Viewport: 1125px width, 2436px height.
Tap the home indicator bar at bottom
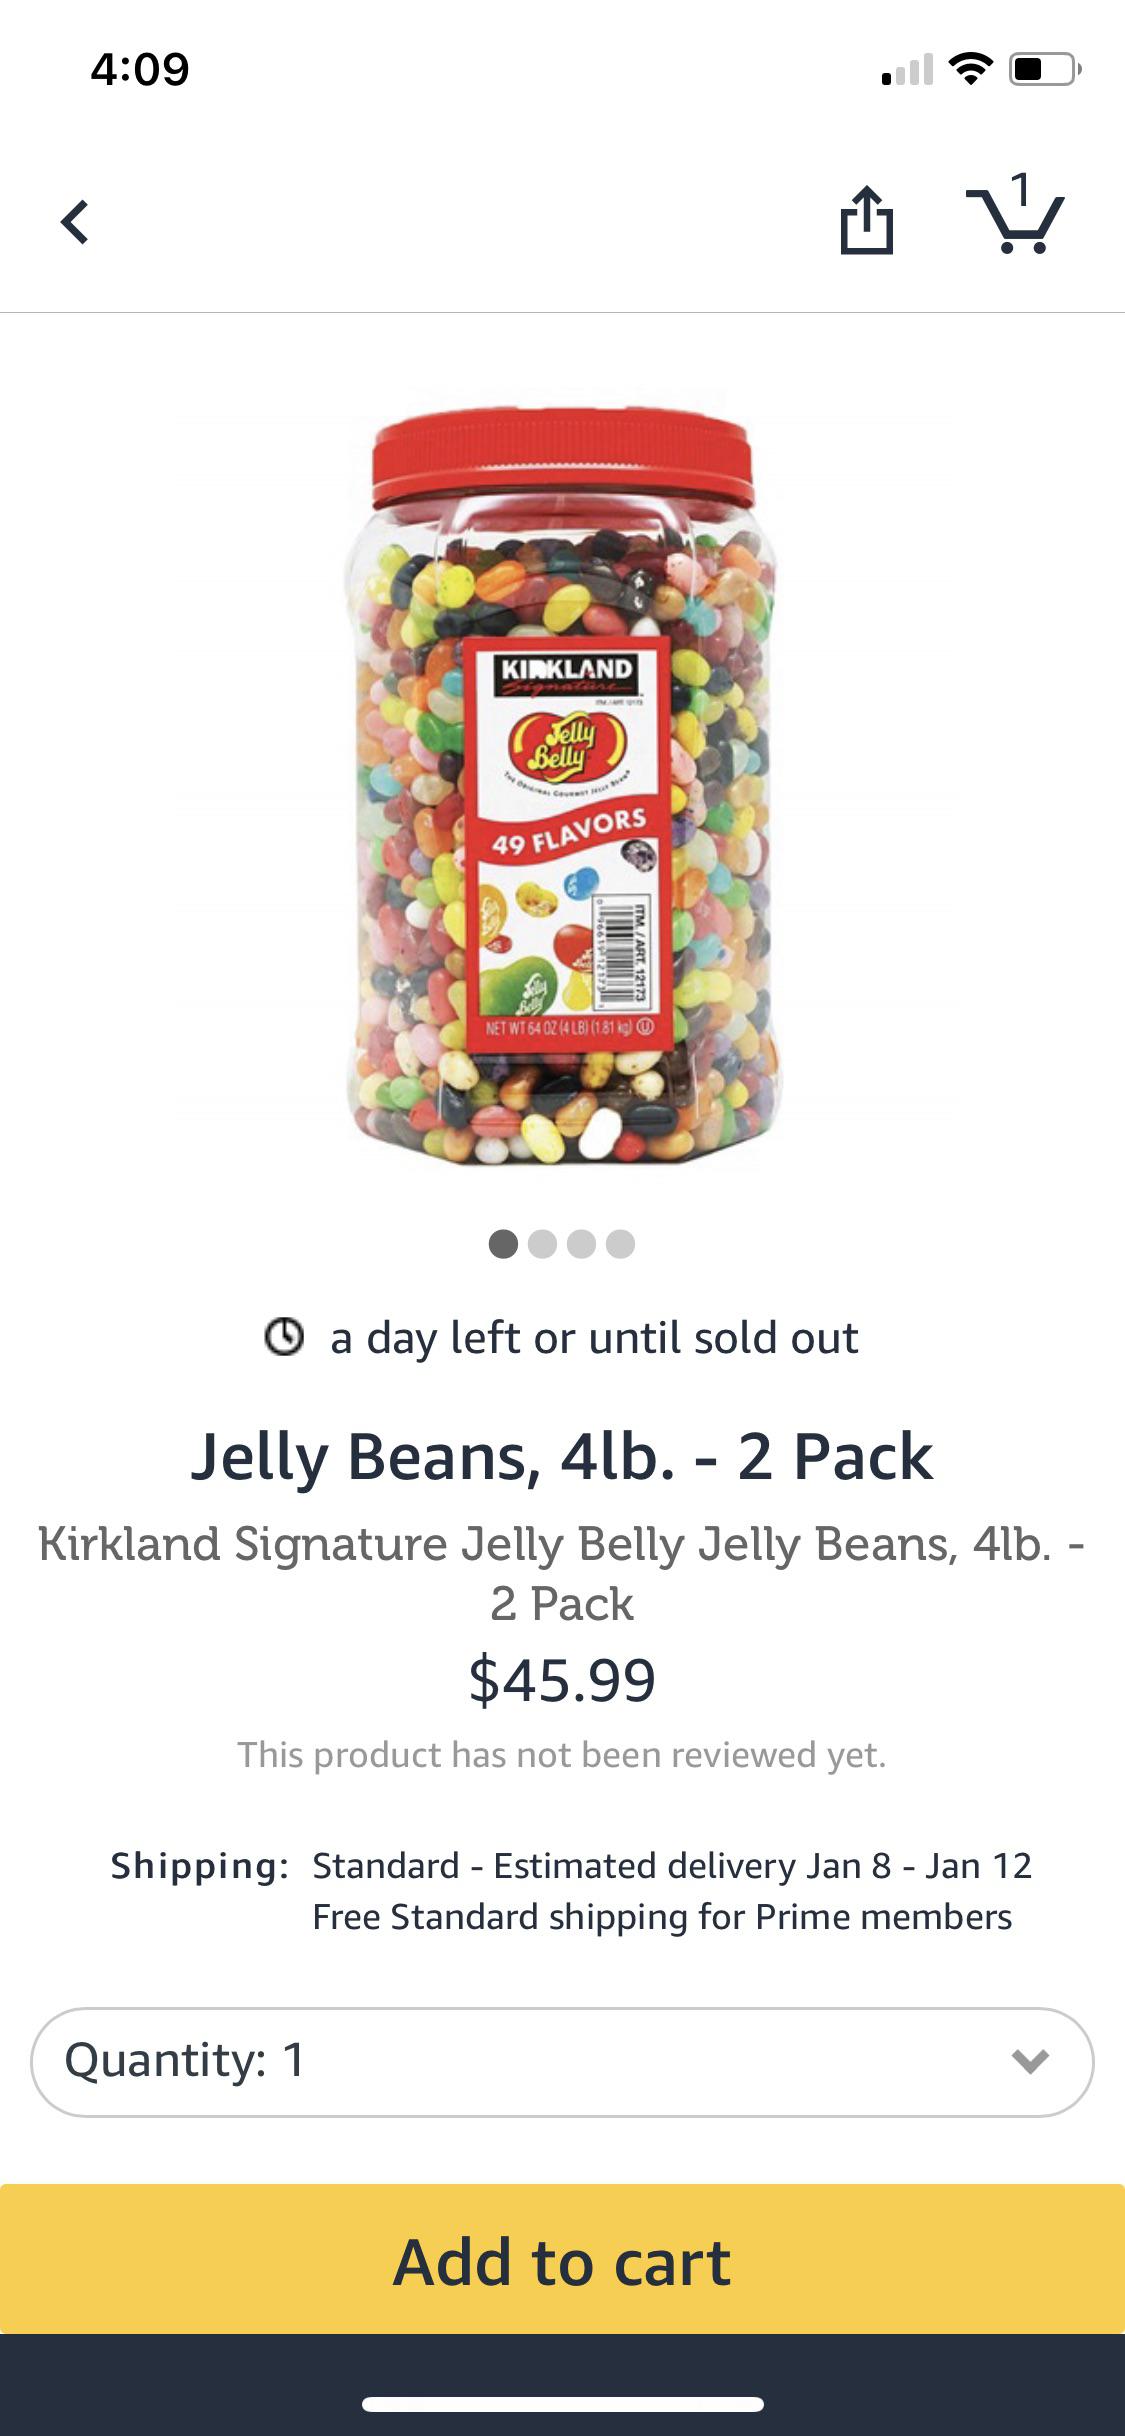562,2404
